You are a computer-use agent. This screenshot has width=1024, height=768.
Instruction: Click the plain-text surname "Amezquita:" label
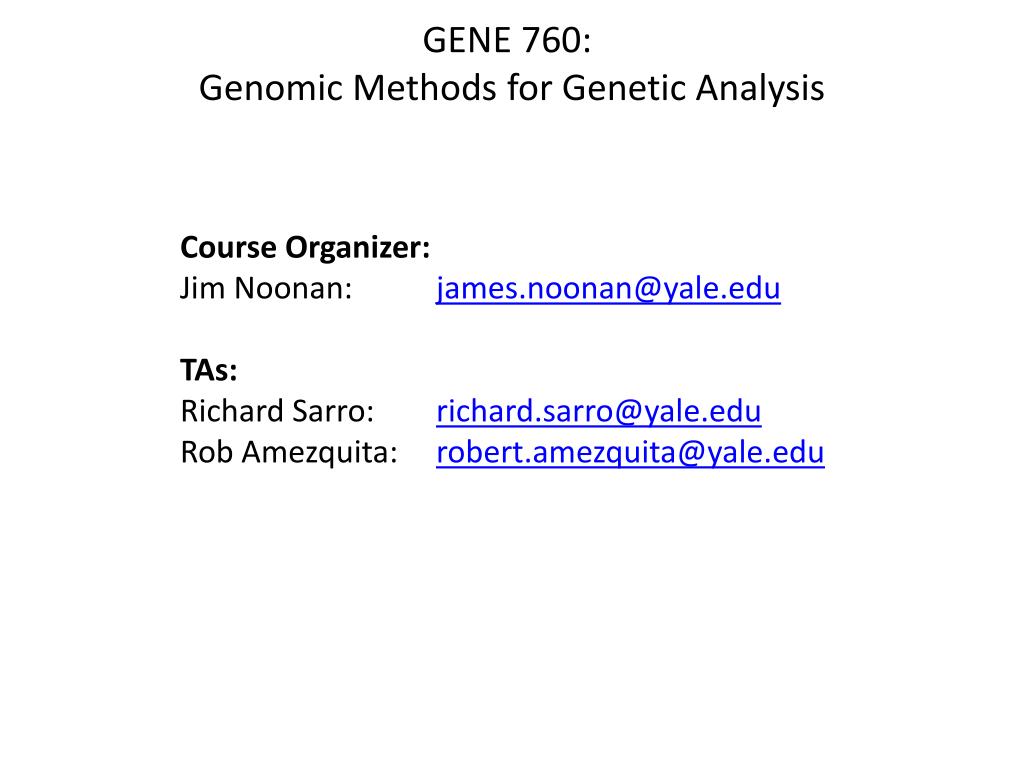click(x=320, y=454)
